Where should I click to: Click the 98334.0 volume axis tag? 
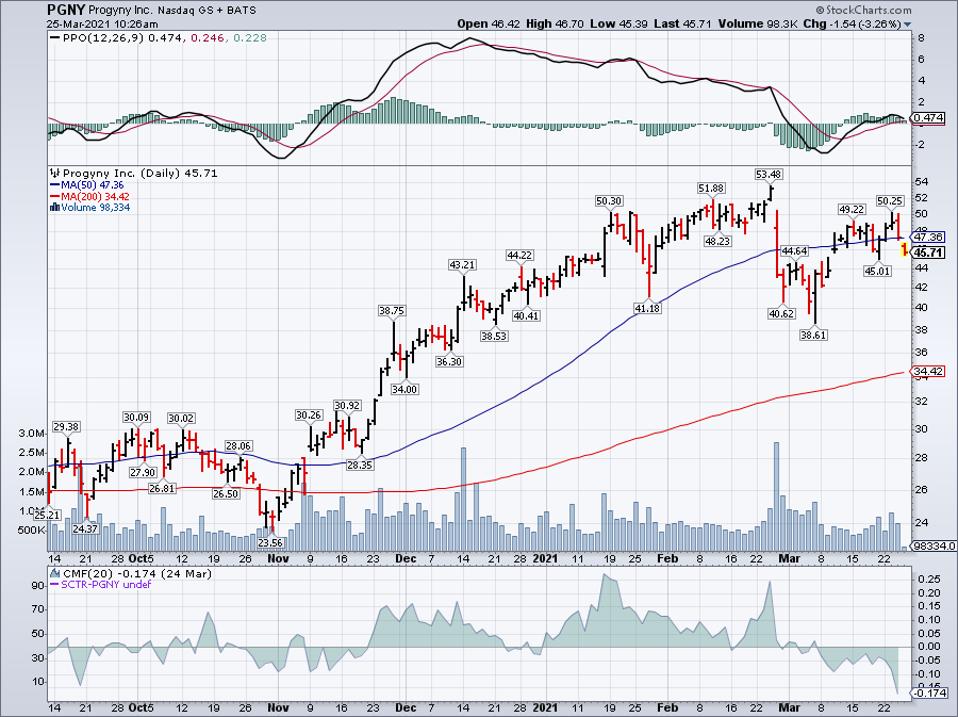tap(934, 546)
